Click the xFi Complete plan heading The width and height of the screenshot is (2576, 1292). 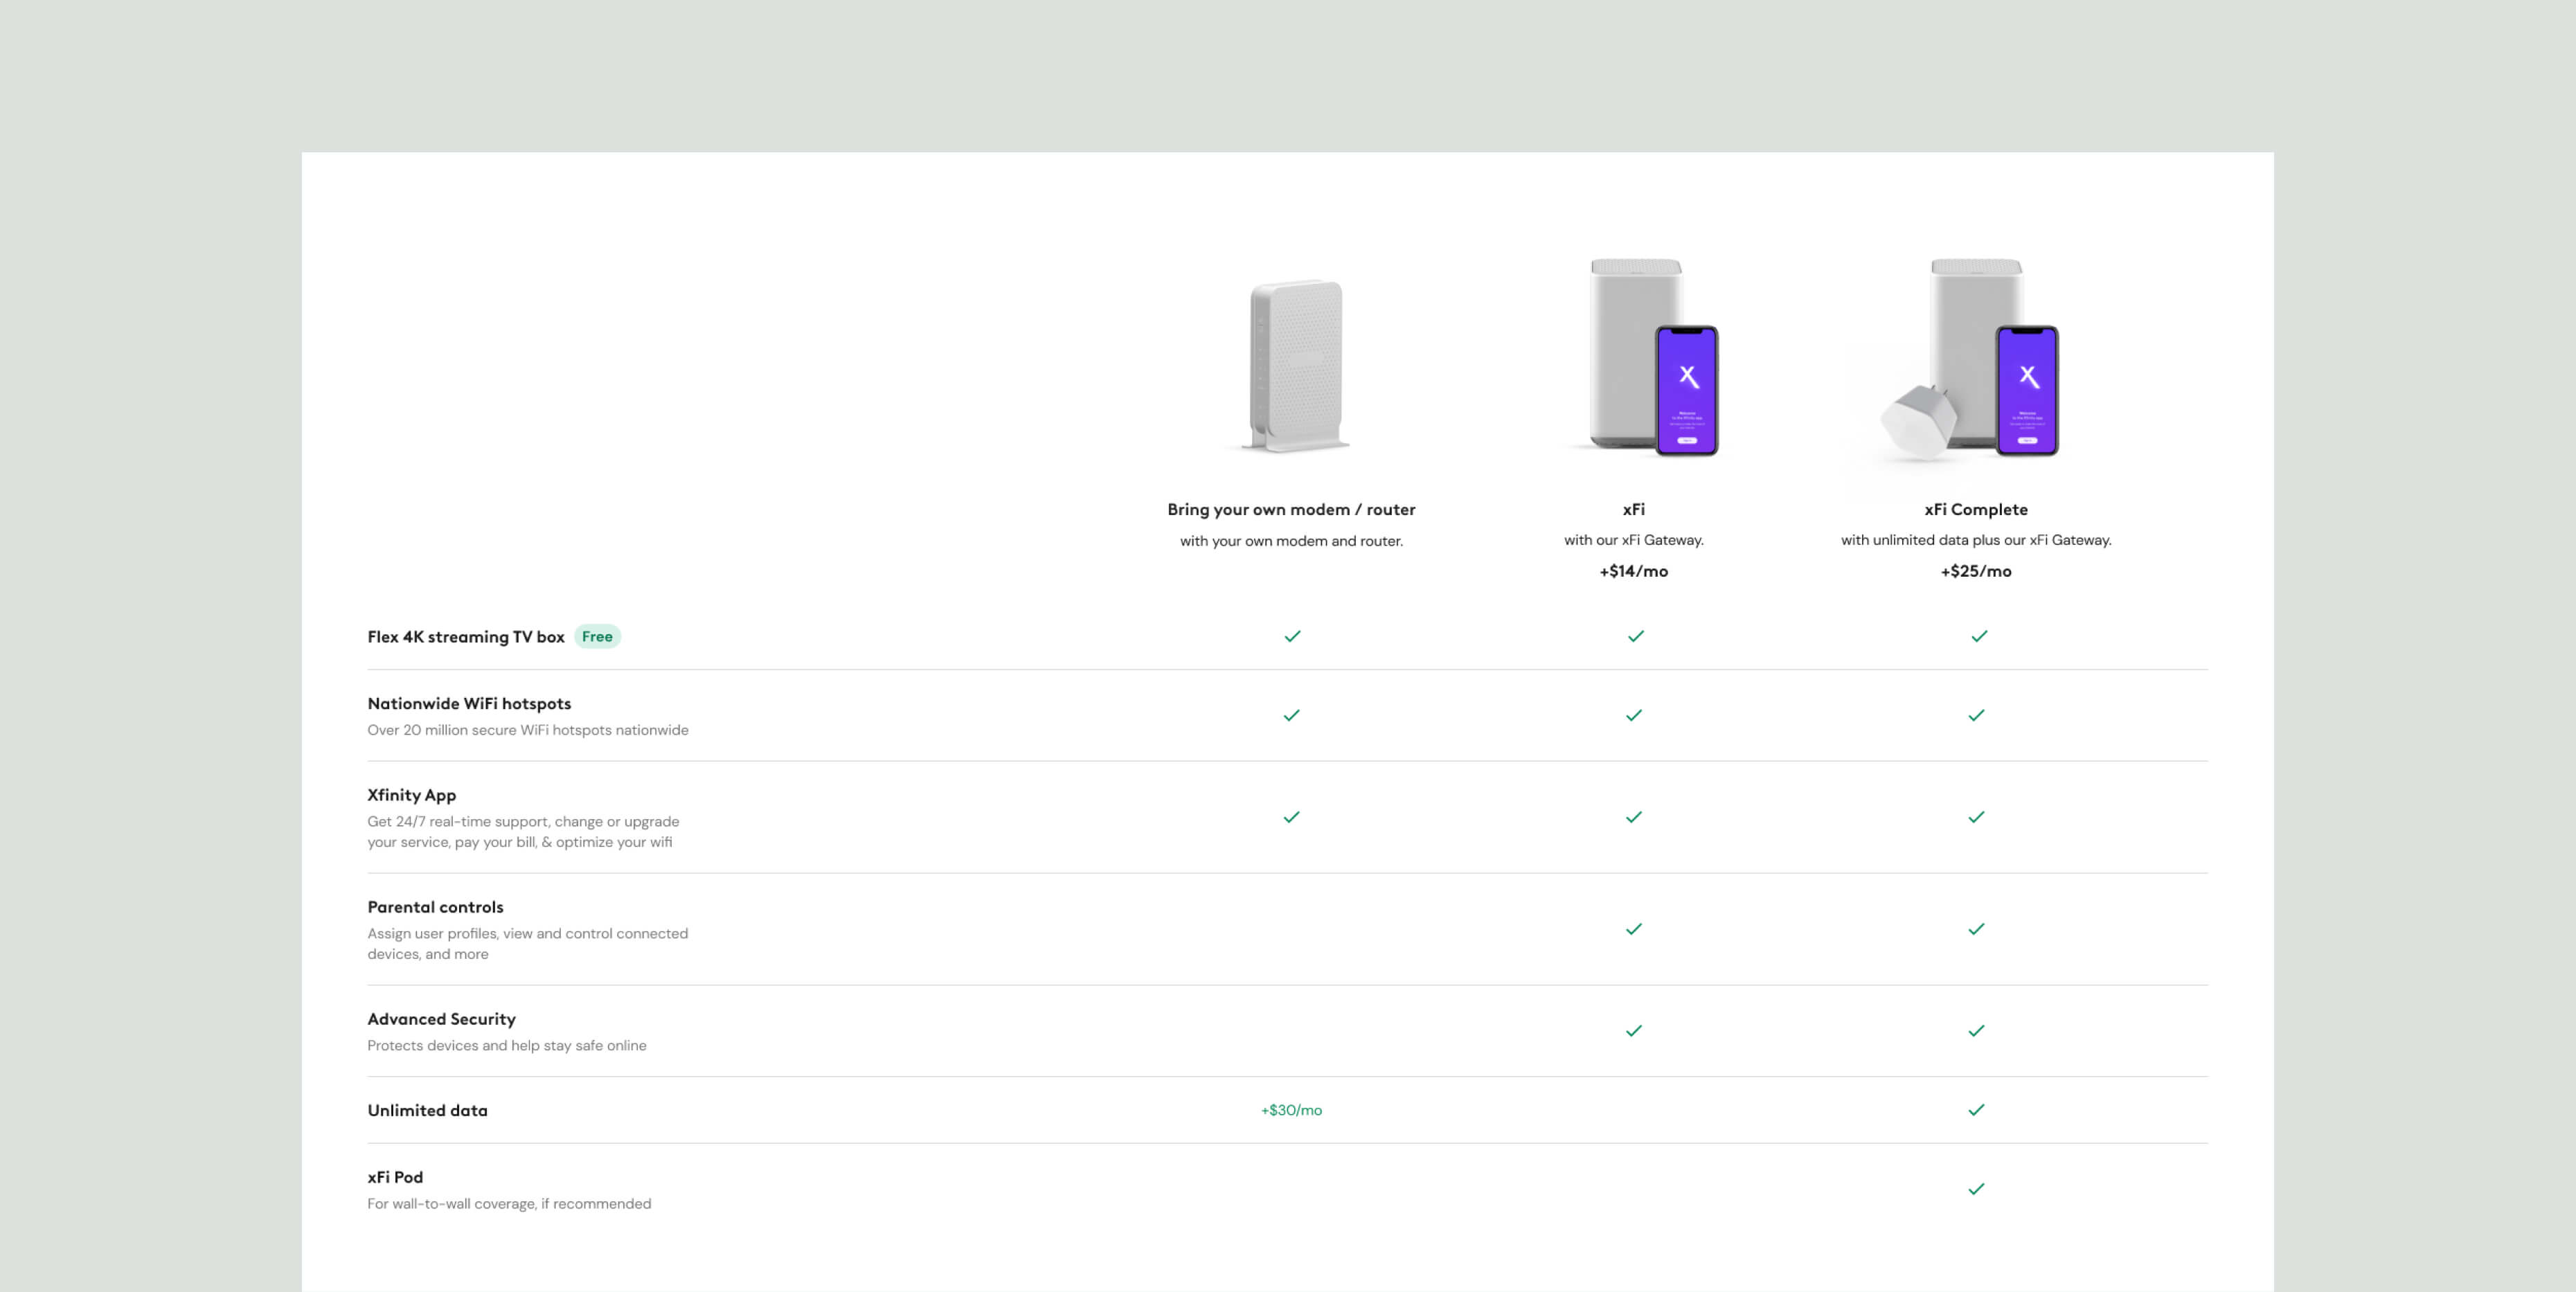(x=1975, y=509)
